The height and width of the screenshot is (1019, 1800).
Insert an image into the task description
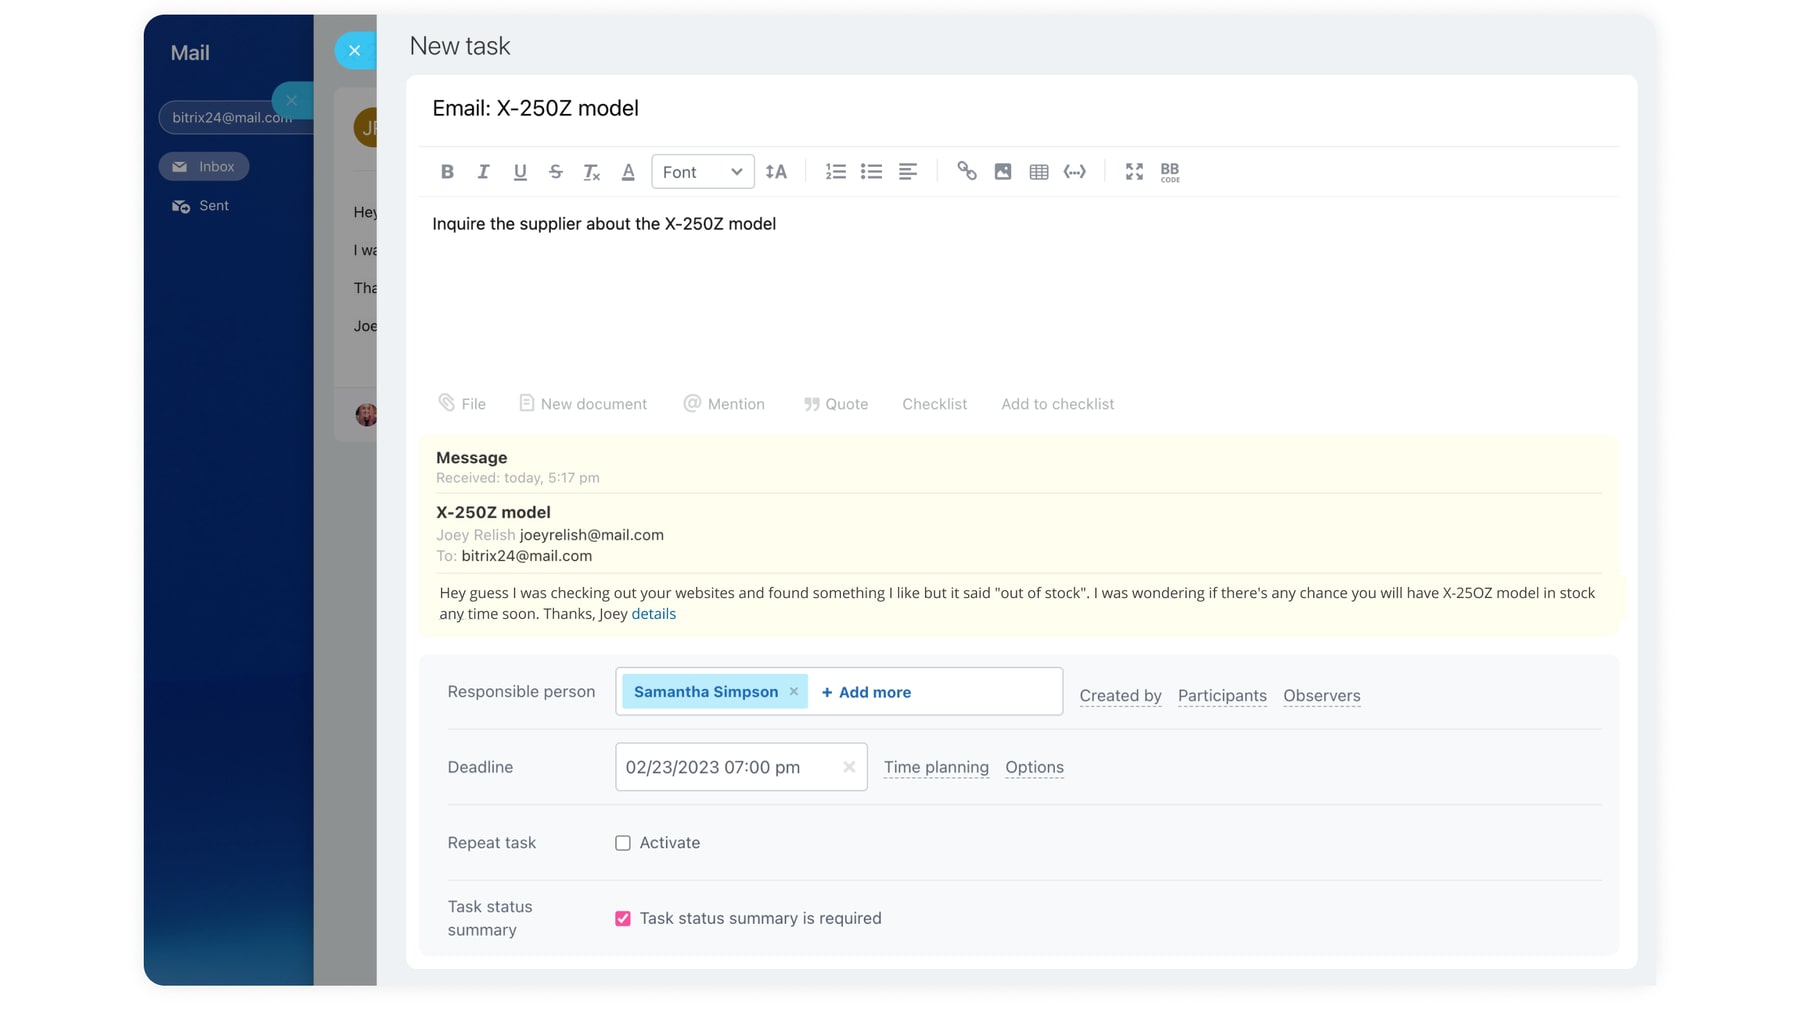(1002, 172)
